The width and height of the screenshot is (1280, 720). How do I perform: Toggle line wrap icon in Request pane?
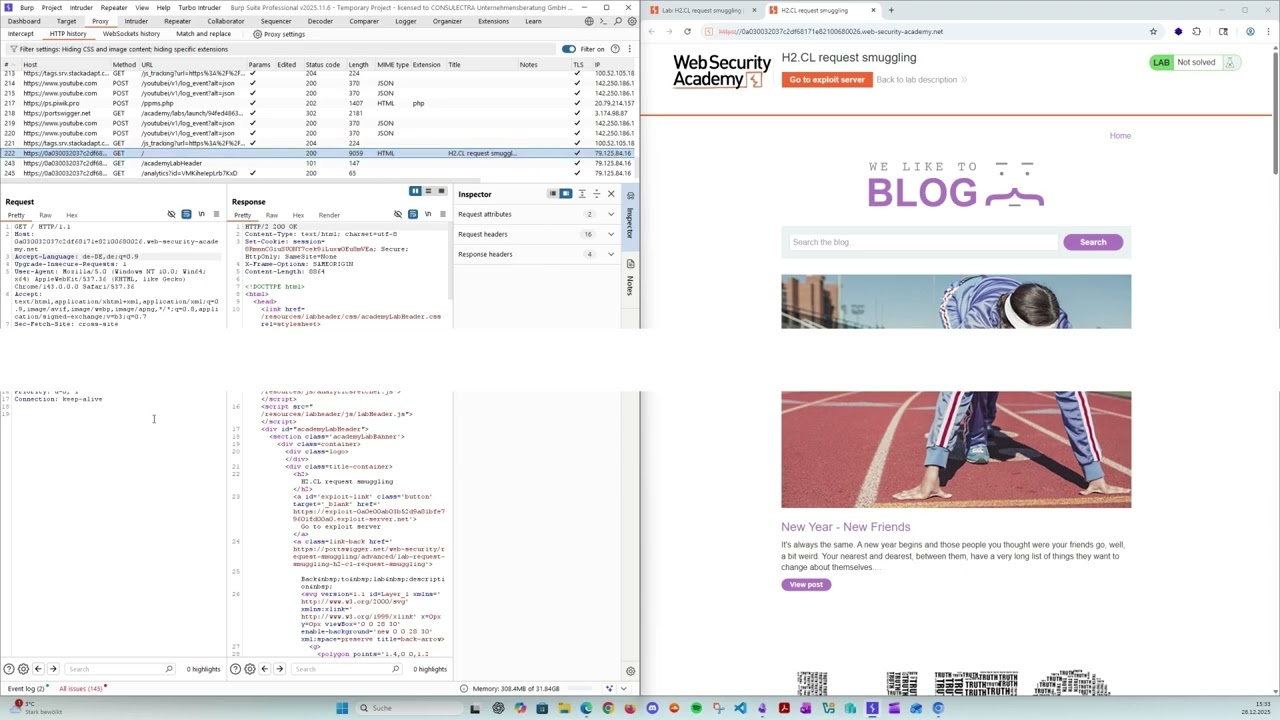click(x=186, y=214)
